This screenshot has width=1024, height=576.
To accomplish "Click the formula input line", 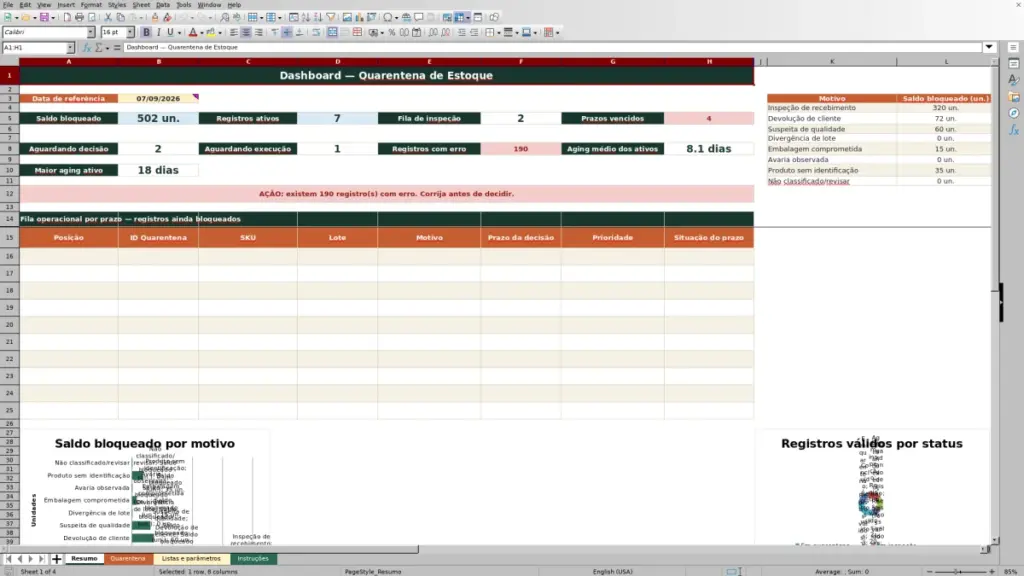I will tap(552, 48).
